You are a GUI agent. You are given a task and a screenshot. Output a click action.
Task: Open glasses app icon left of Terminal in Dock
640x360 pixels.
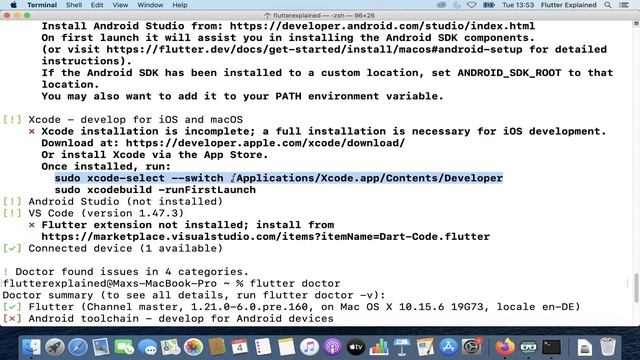click(x=528, y=347)
